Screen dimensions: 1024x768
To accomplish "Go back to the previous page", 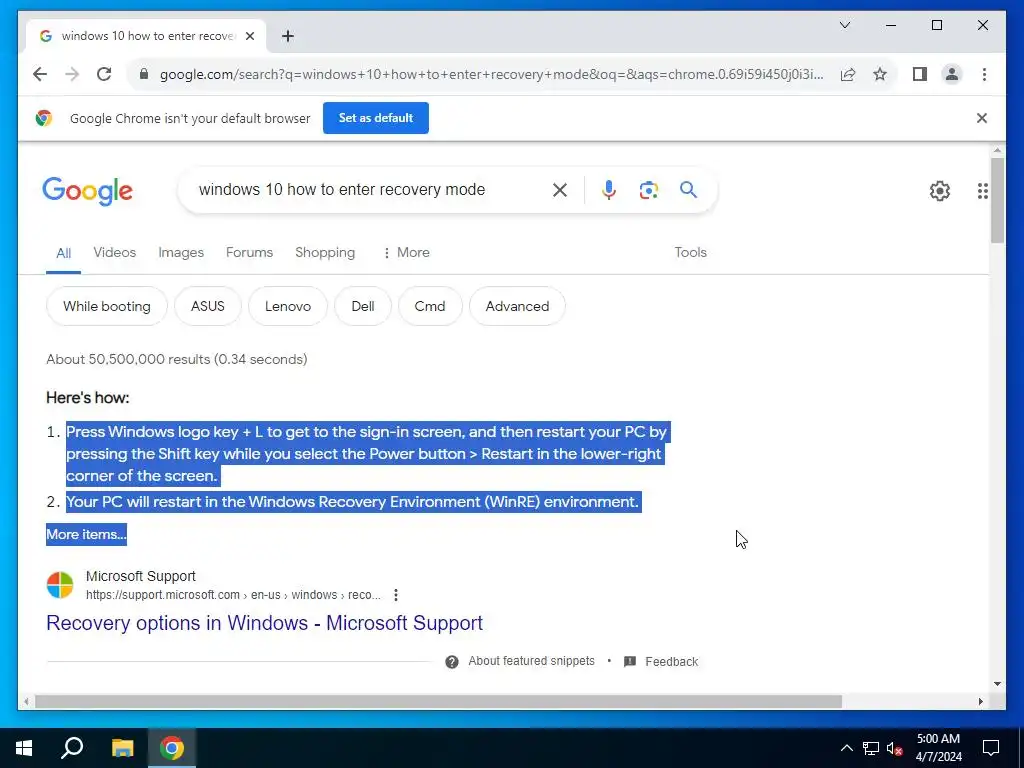I will [40, 74].
